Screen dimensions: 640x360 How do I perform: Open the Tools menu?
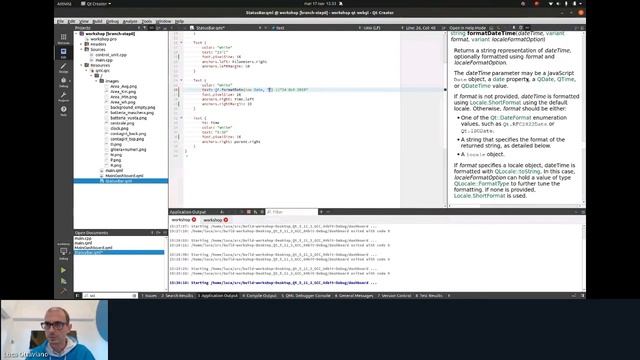coord(147,21)
